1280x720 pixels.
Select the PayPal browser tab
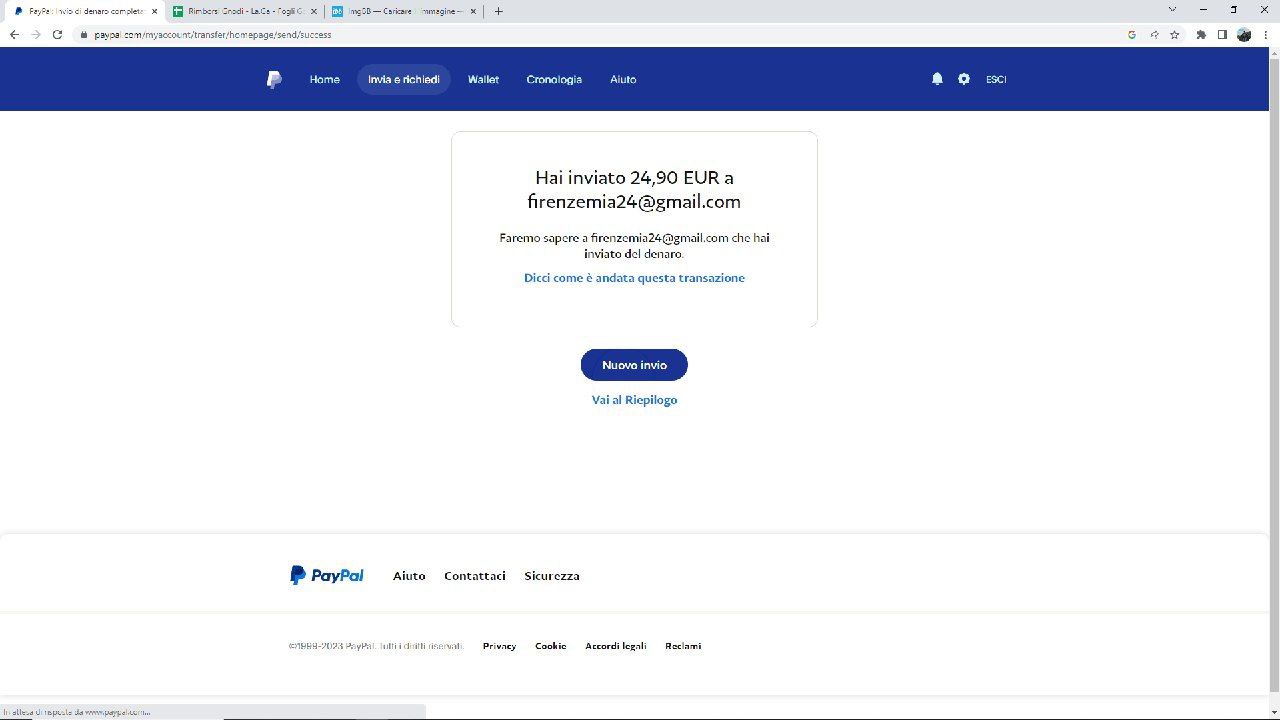[84, 11]
